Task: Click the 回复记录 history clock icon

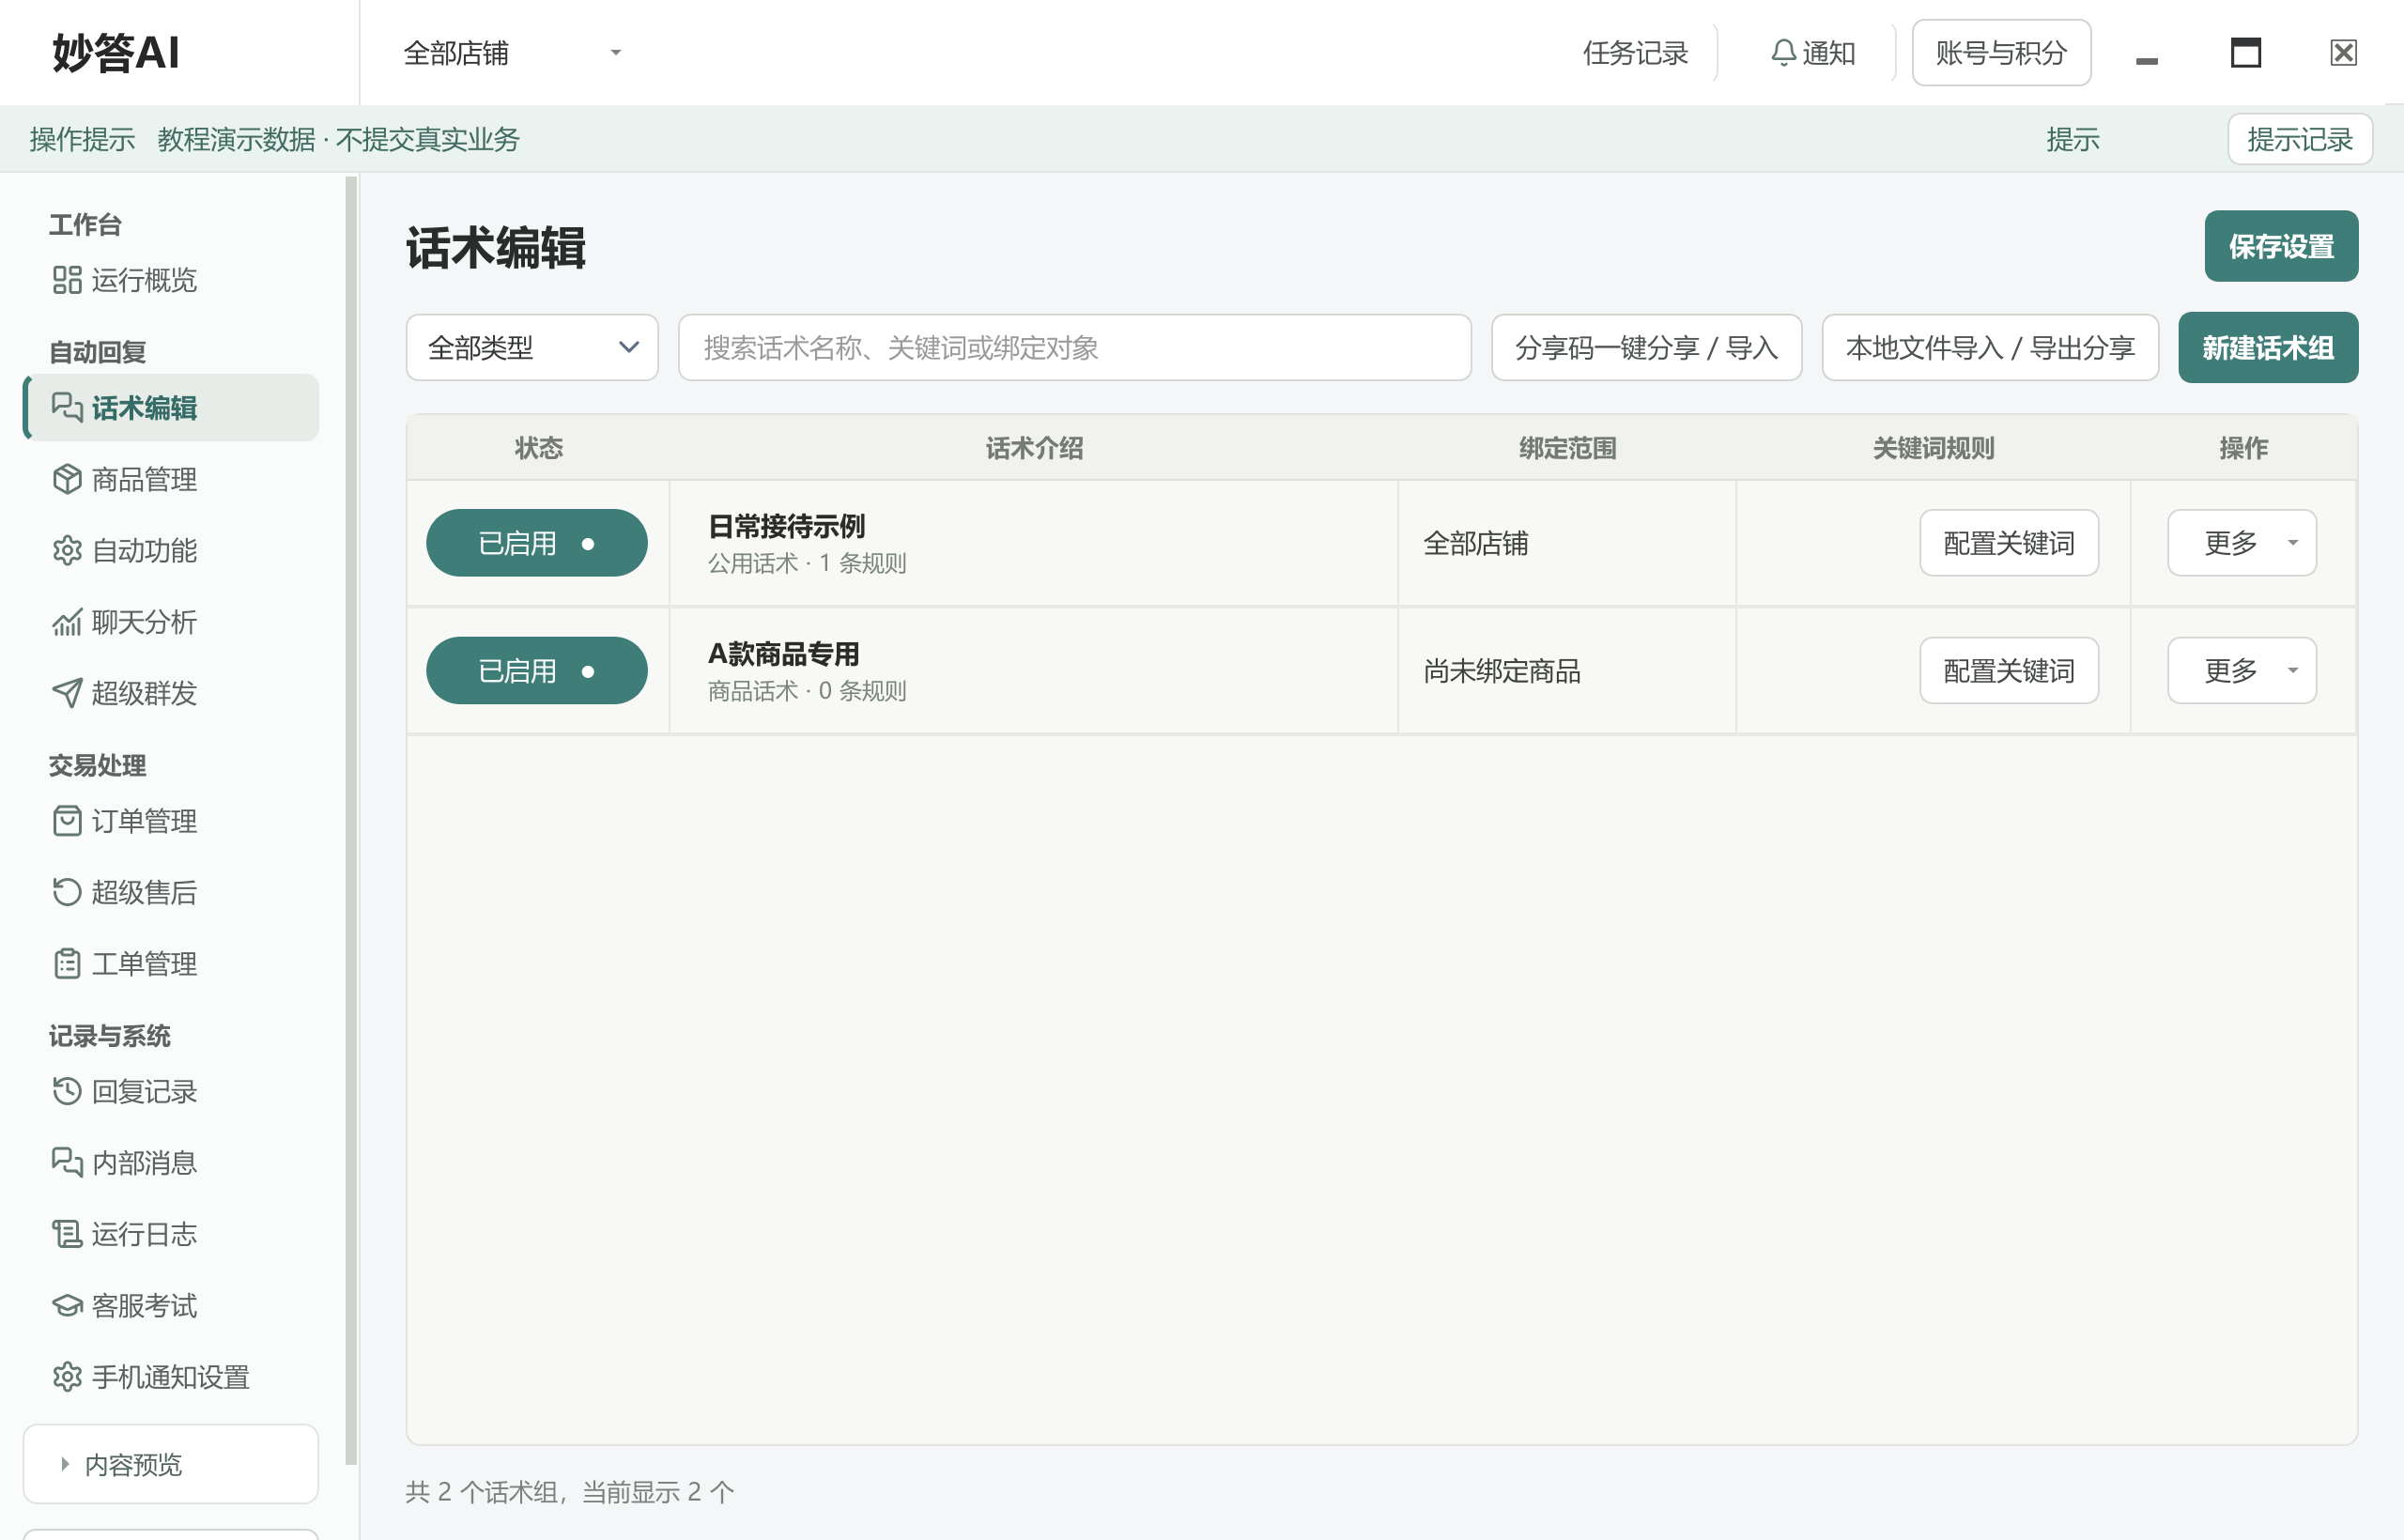Action: pos(67,1091)
